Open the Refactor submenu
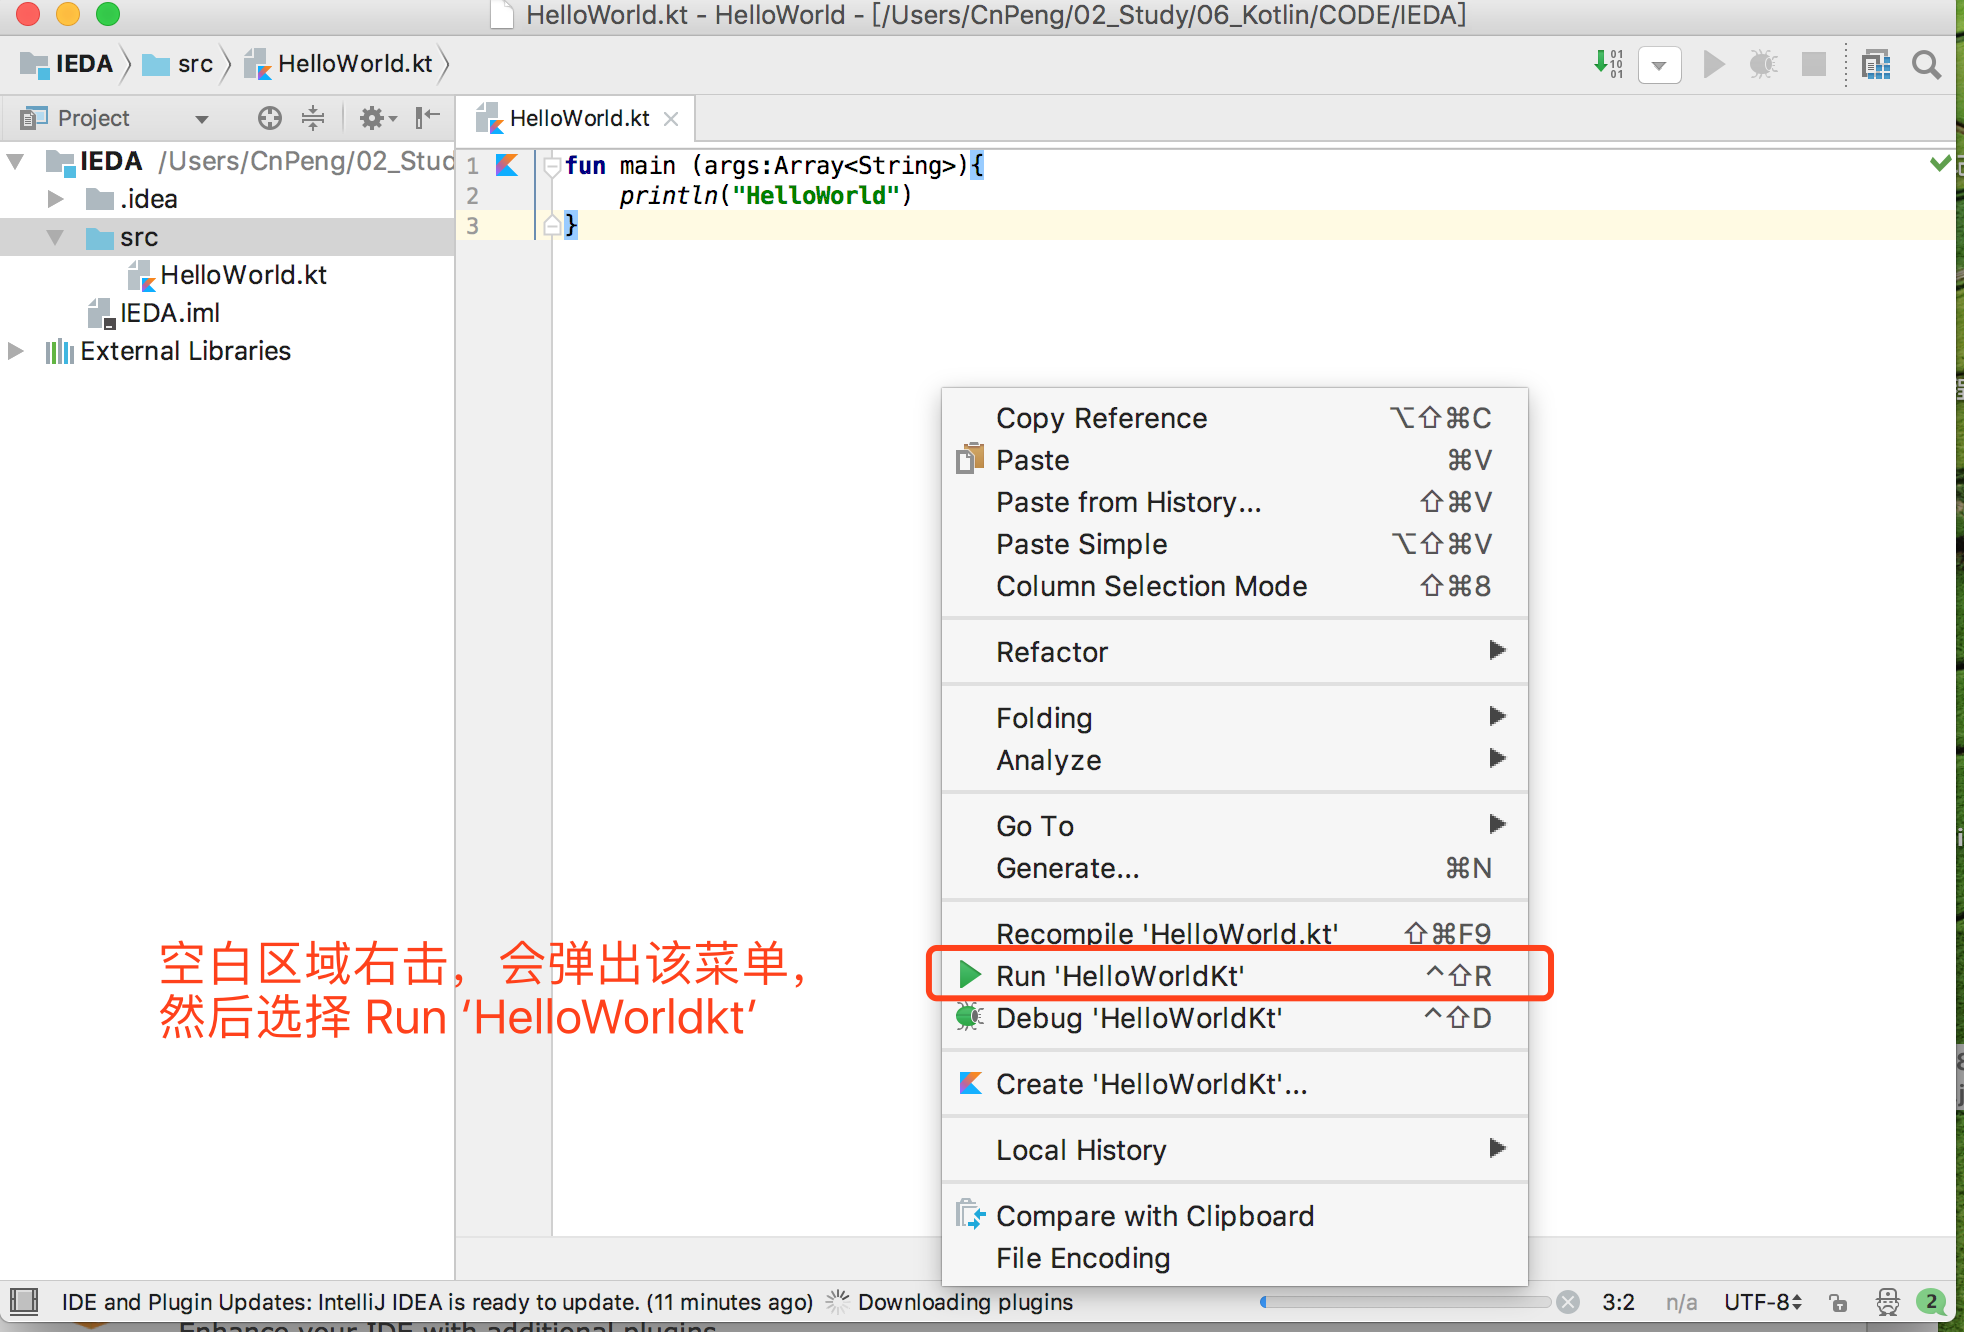 point(1235,652)
